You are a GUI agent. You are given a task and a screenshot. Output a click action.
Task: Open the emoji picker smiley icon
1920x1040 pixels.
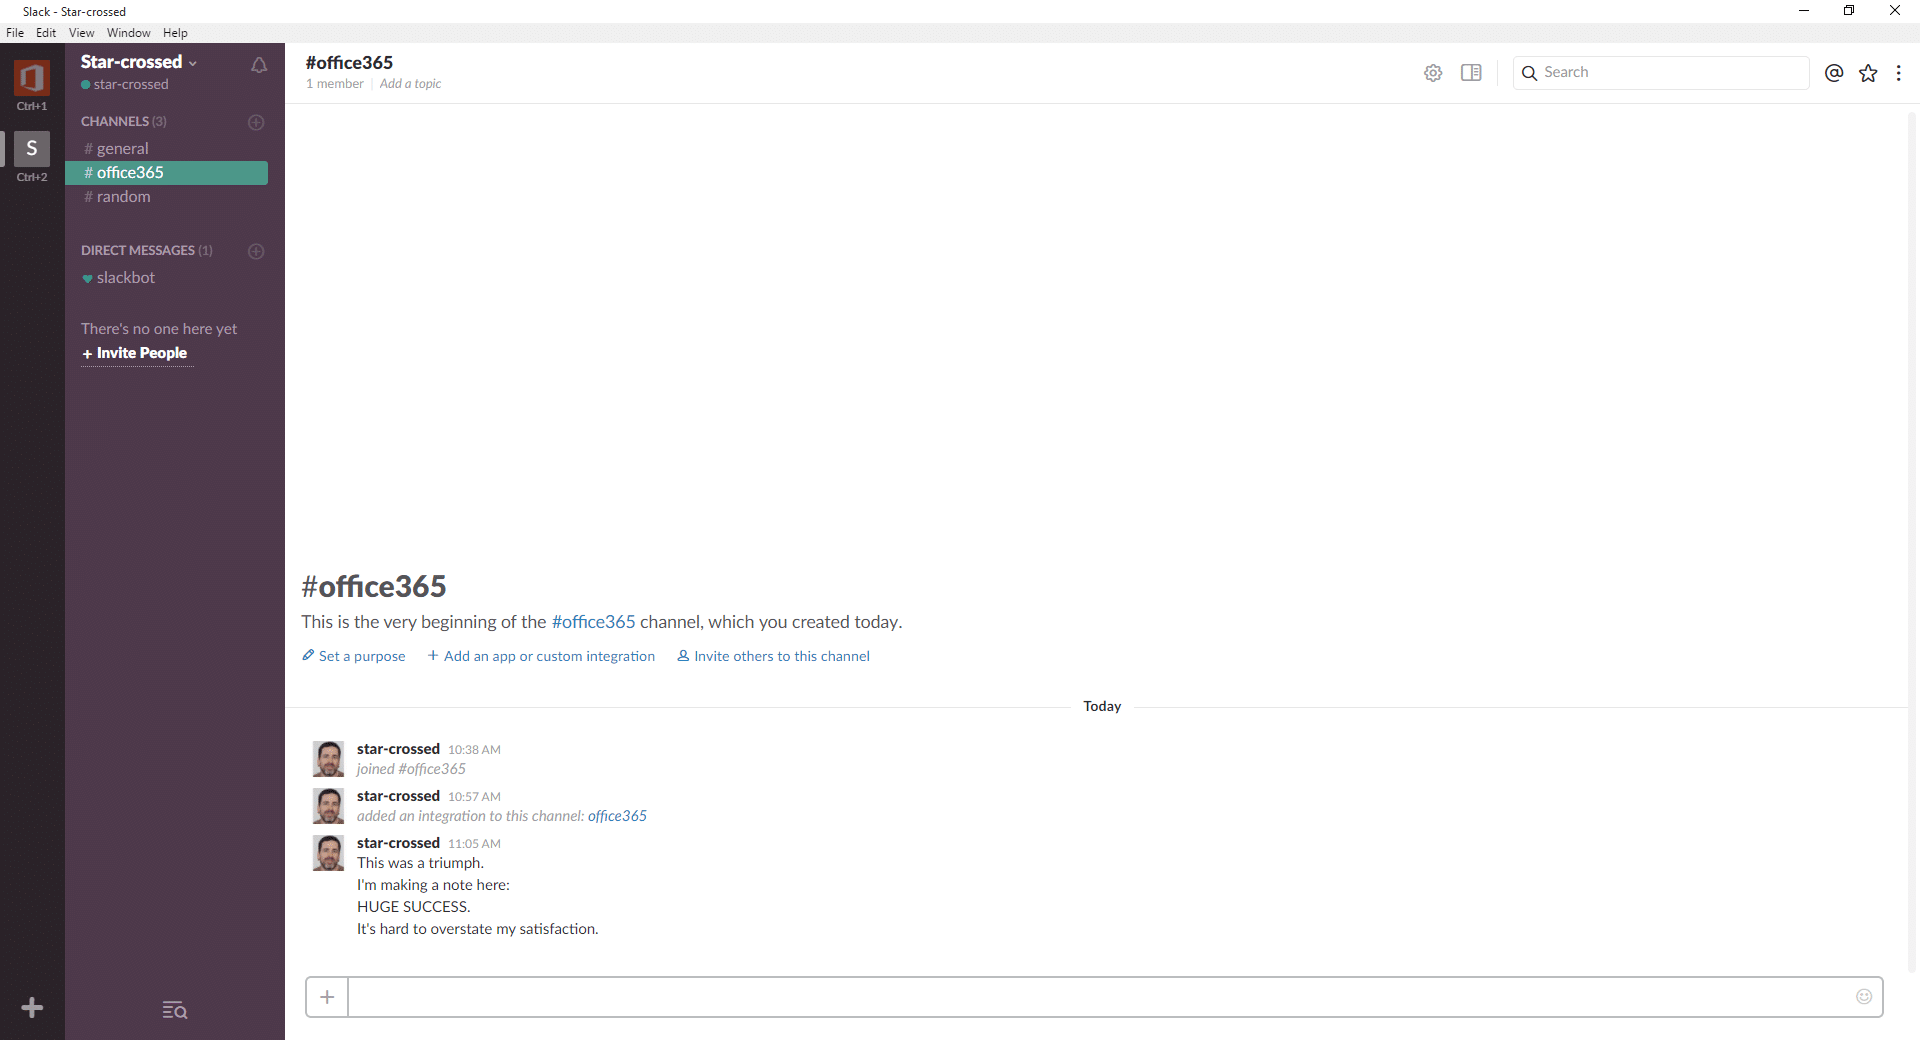tap(1864, 996)
